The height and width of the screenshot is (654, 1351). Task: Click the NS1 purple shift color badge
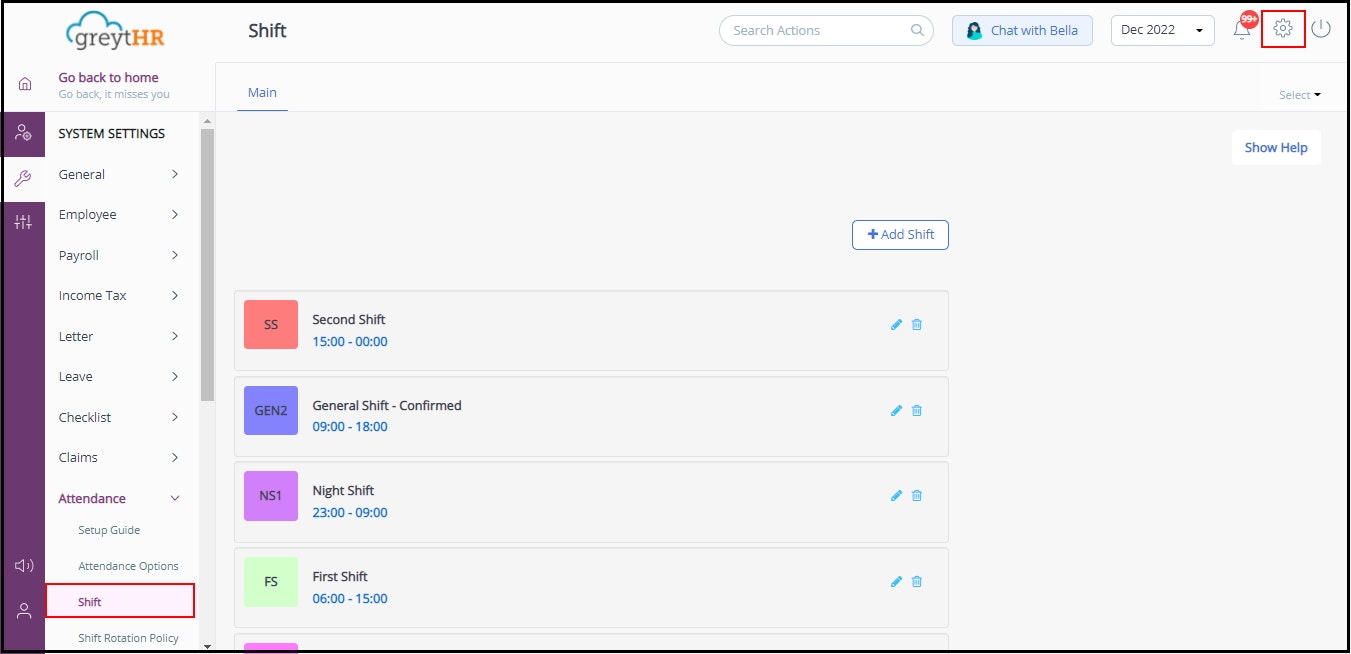[271, 496]
